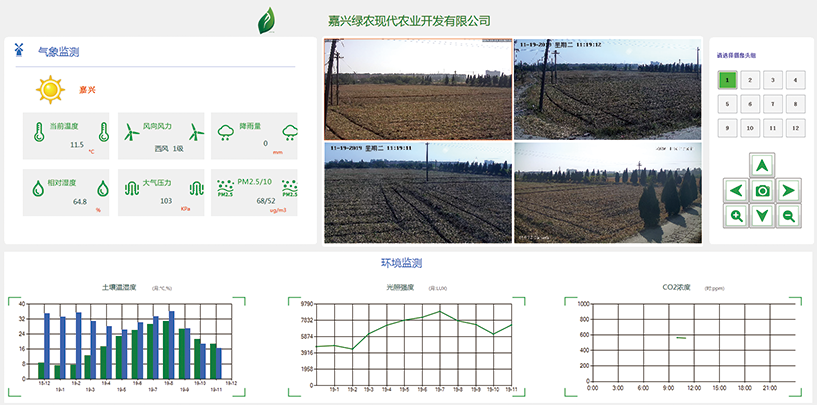Select camera 1 button

tap(727, 80)
